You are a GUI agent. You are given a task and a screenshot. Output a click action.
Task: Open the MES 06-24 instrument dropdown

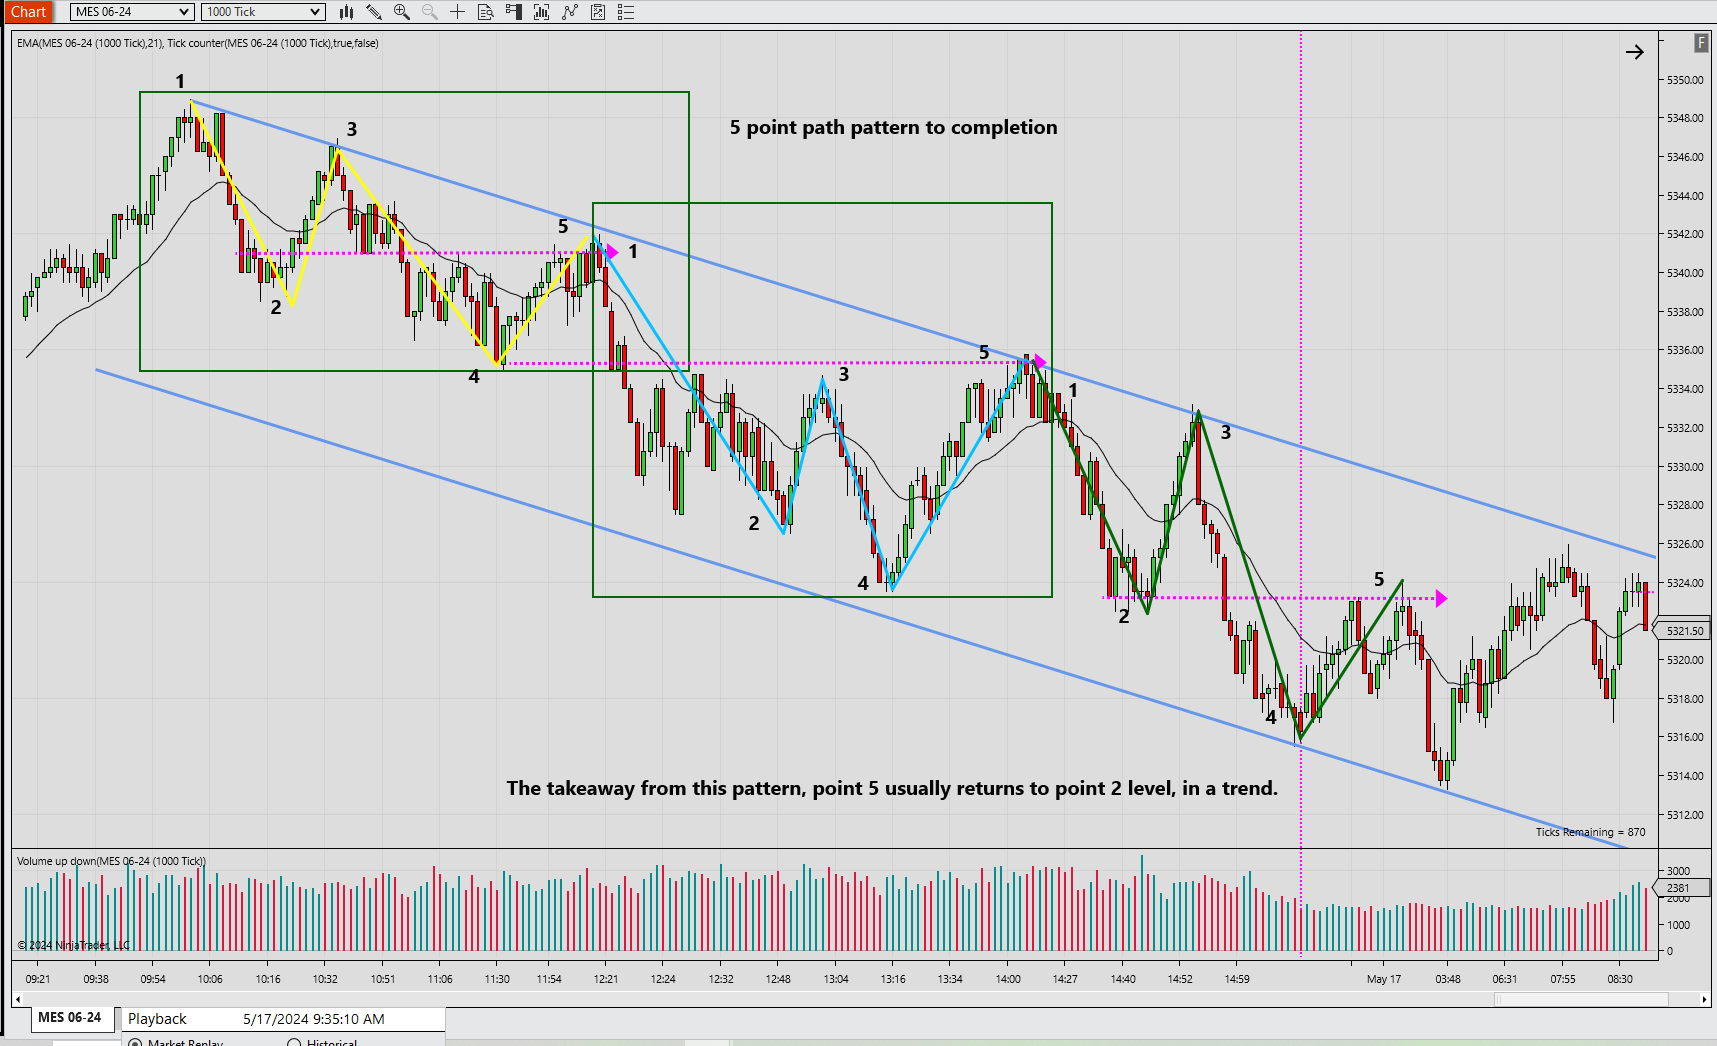point(132,12)
